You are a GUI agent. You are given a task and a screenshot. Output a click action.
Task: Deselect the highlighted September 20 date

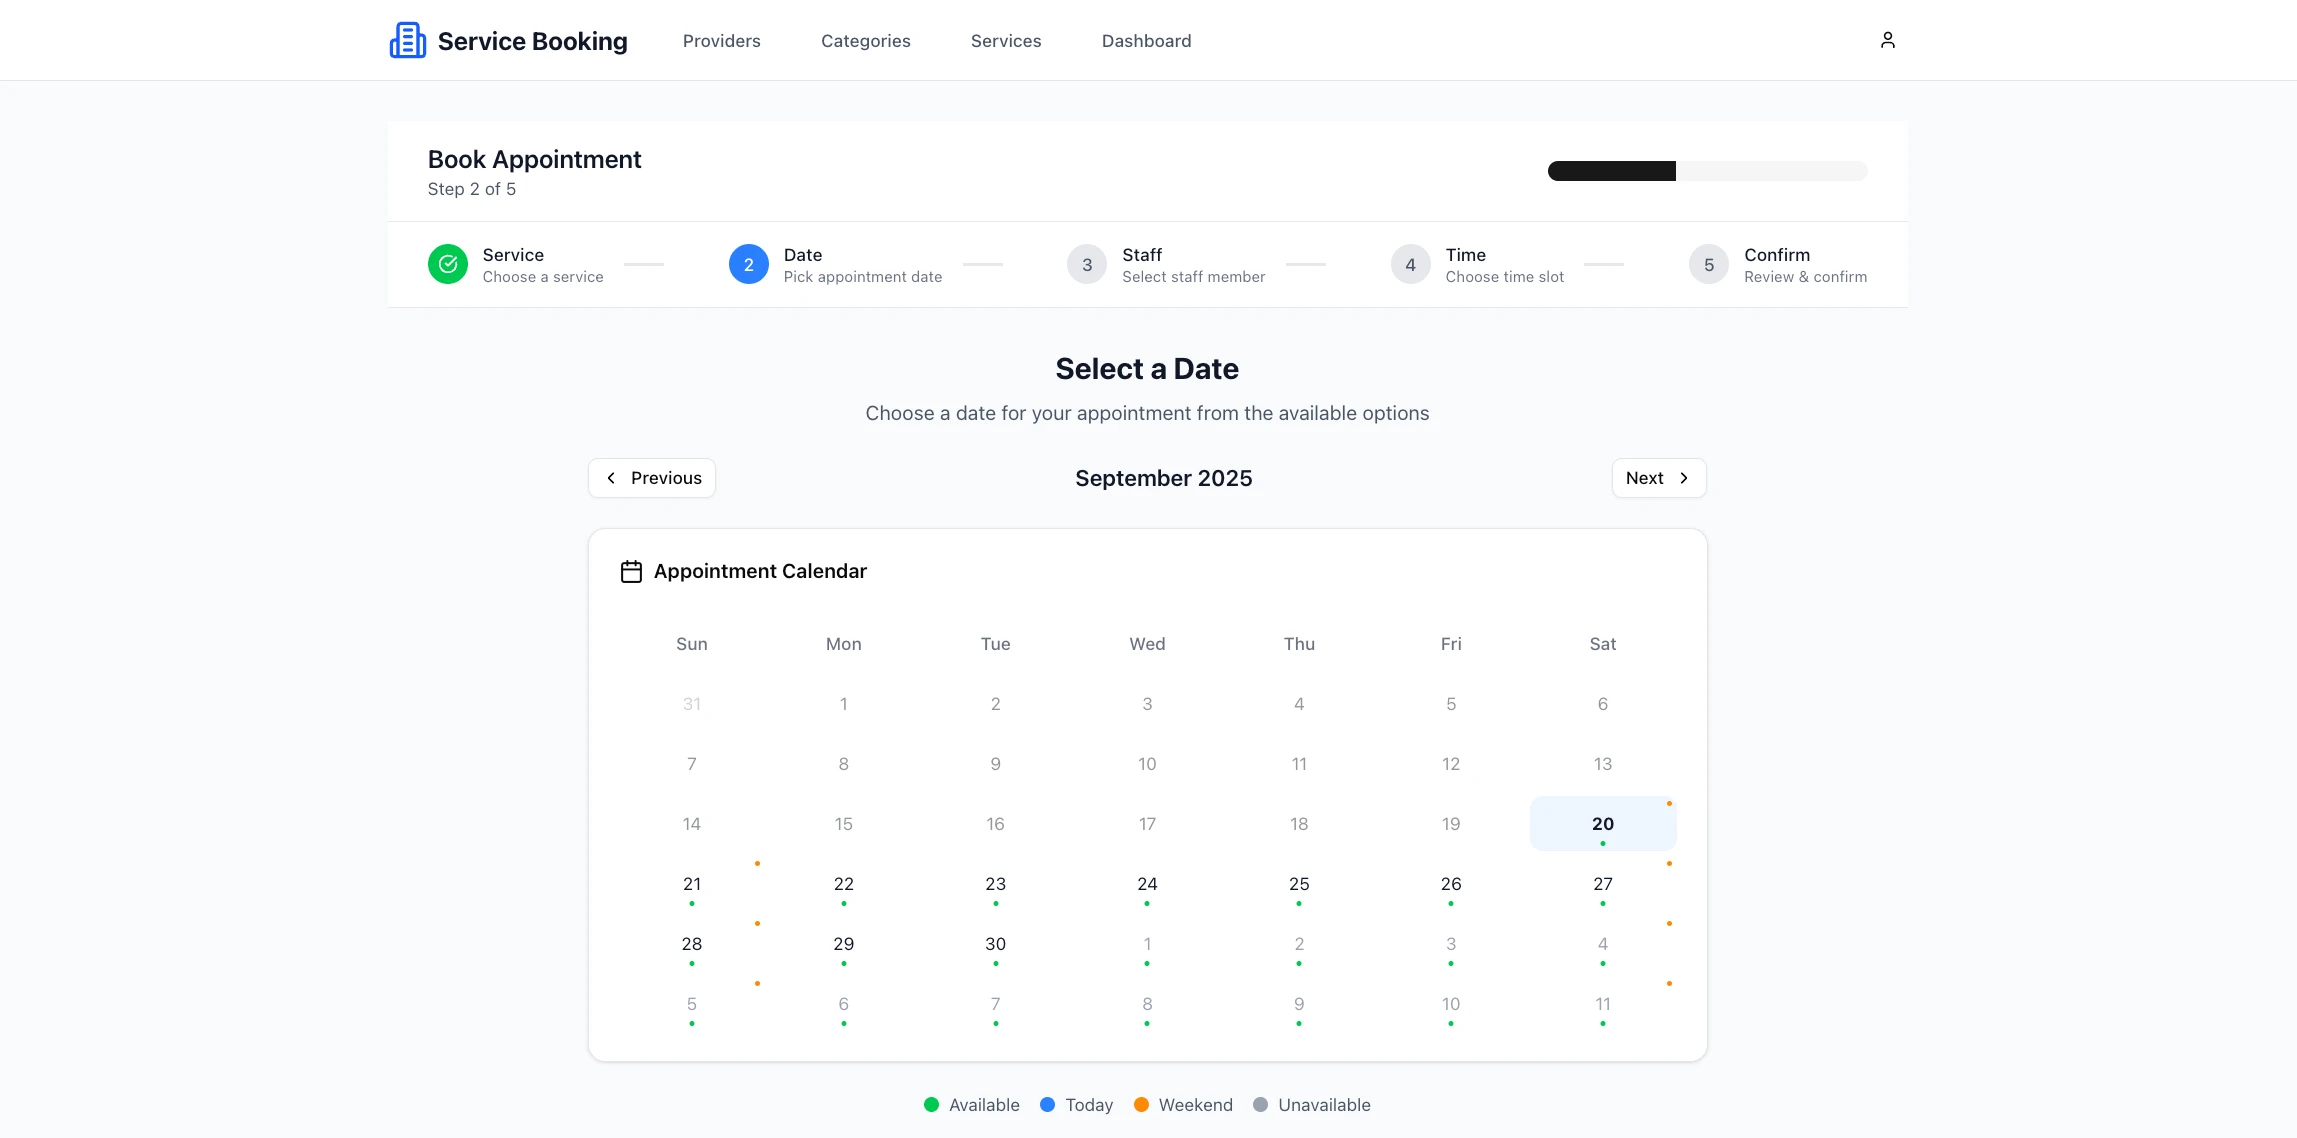[x=1602, y=824]
